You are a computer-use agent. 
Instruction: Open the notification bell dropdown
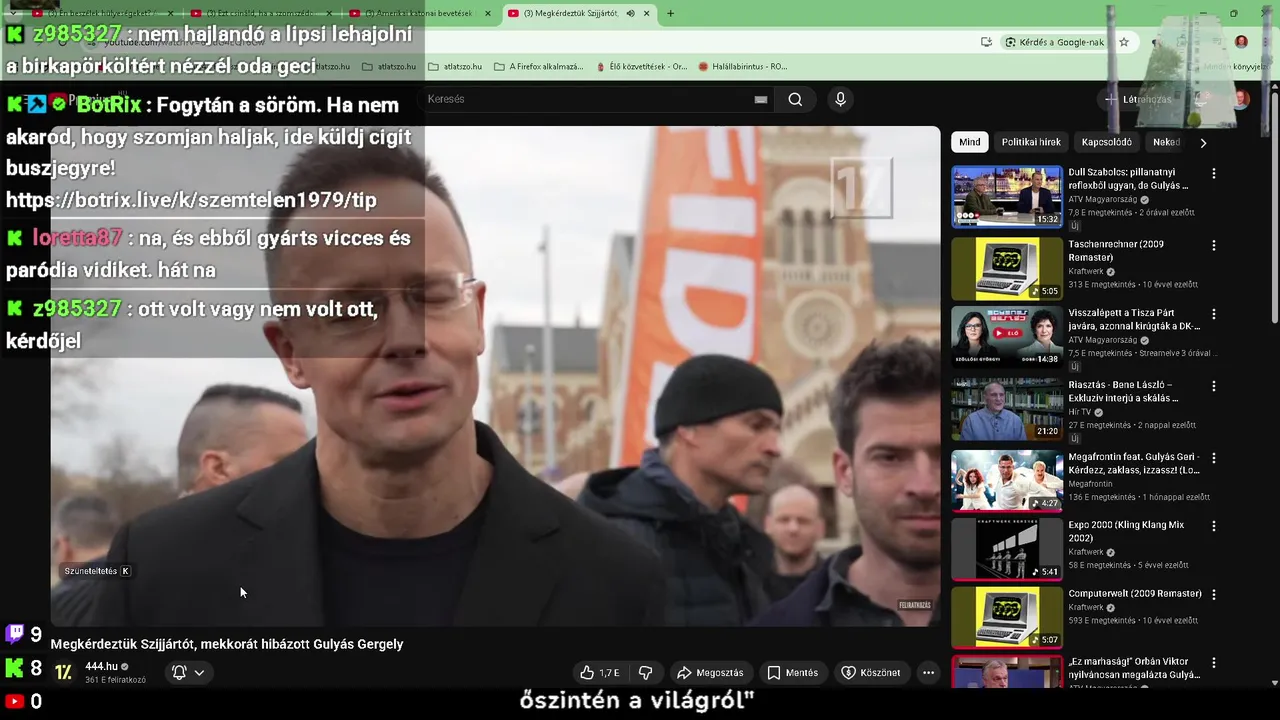[x=188, y=672]
